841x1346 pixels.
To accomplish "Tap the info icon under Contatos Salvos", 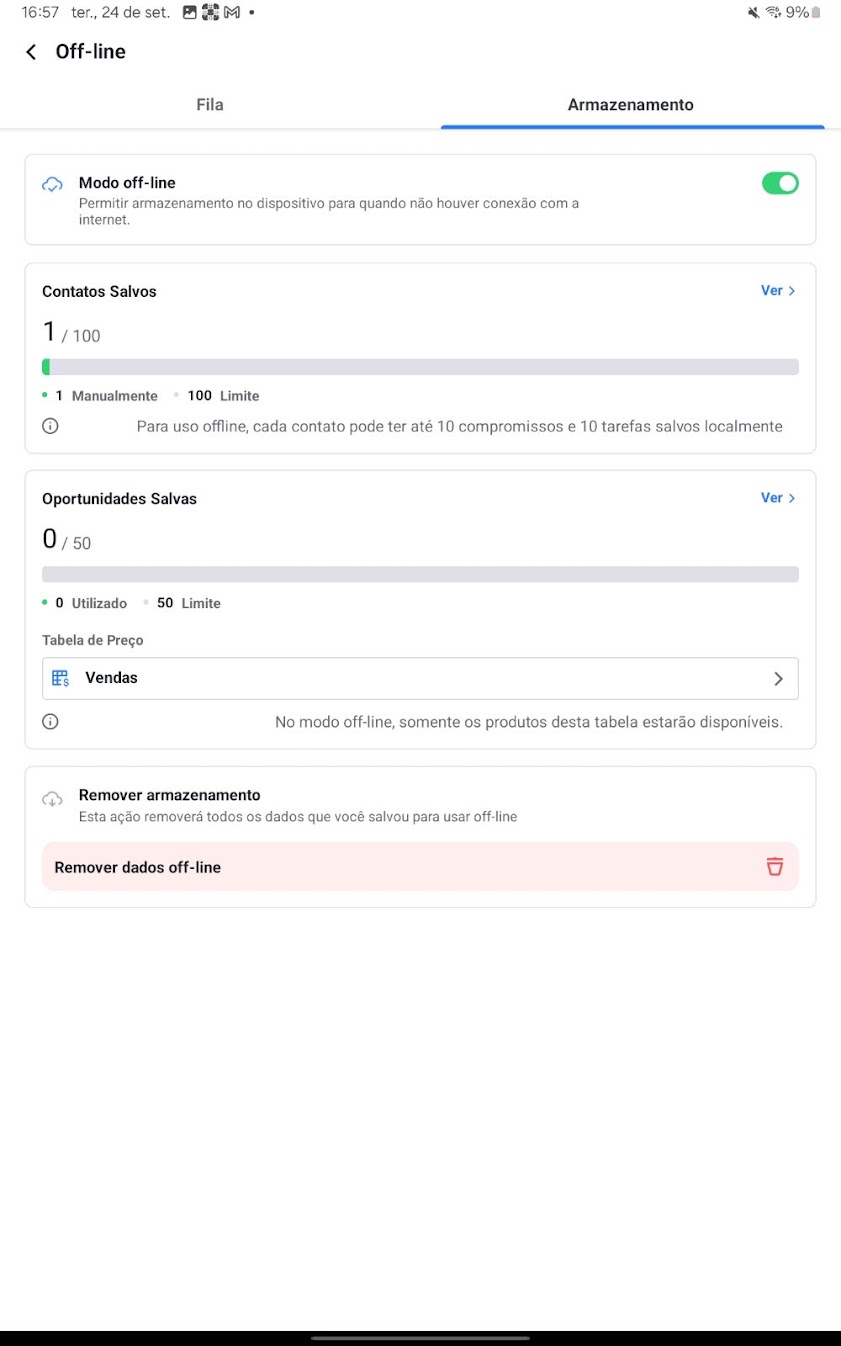I will pyautogui.click(x=50, y=426).
